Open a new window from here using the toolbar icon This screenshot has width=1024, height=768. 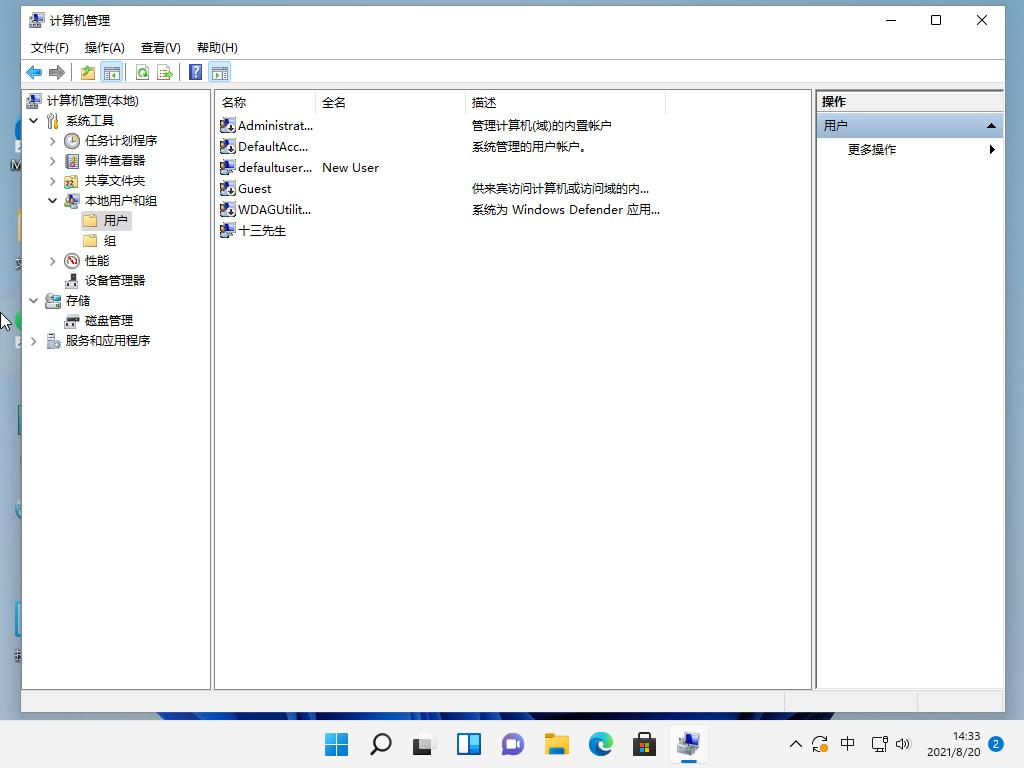(87, 71)
